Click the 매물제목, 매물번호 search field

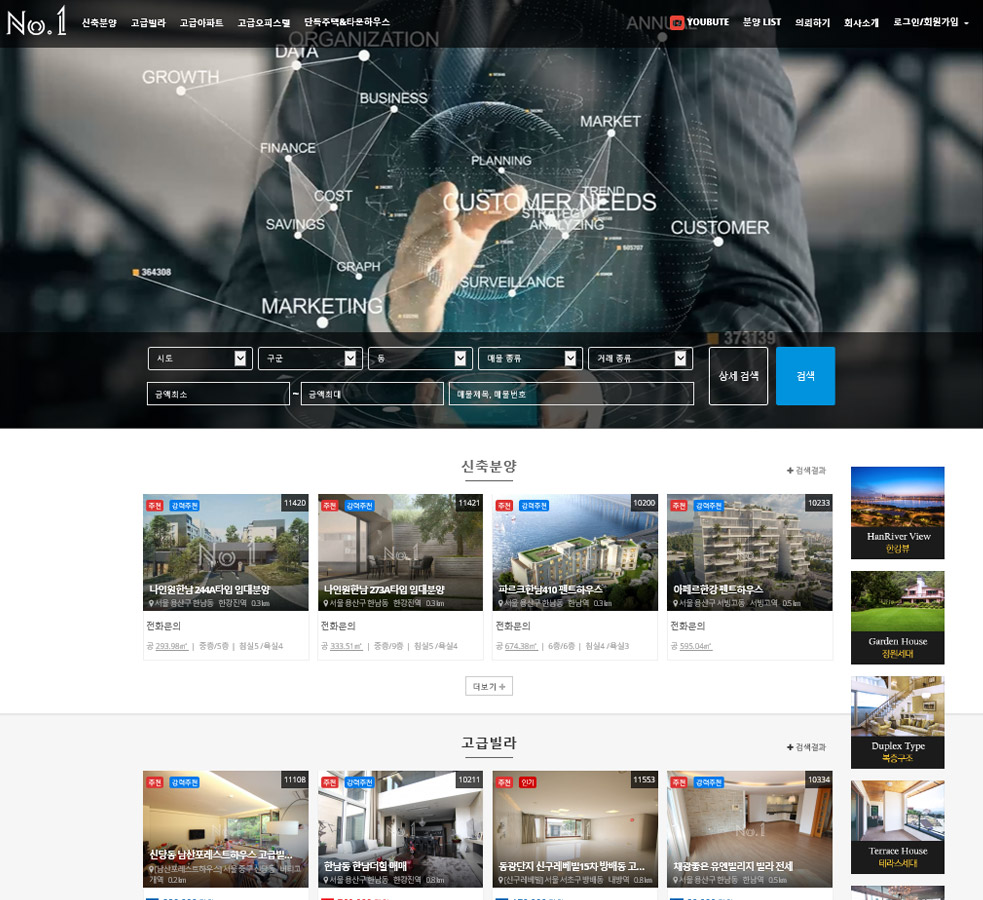tap(571, 394)
